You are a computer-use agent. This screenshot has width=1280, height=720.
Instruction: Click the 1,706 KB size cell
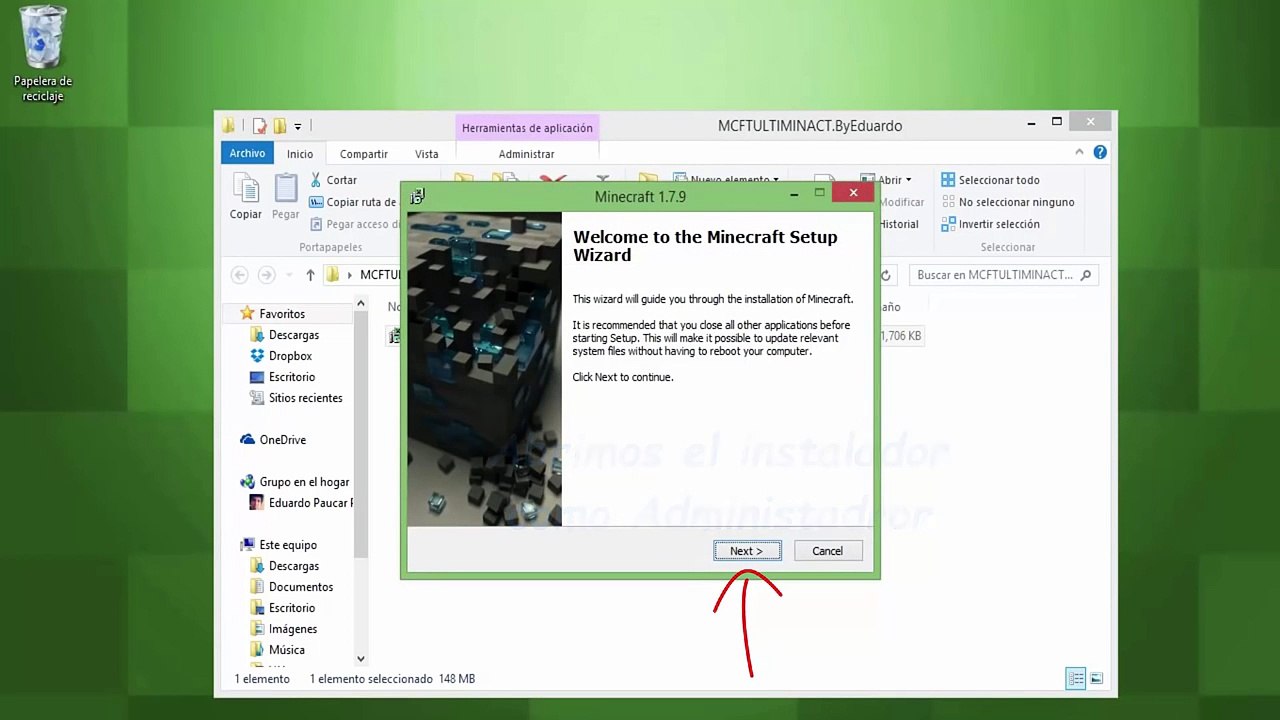(x=900, y=336)
